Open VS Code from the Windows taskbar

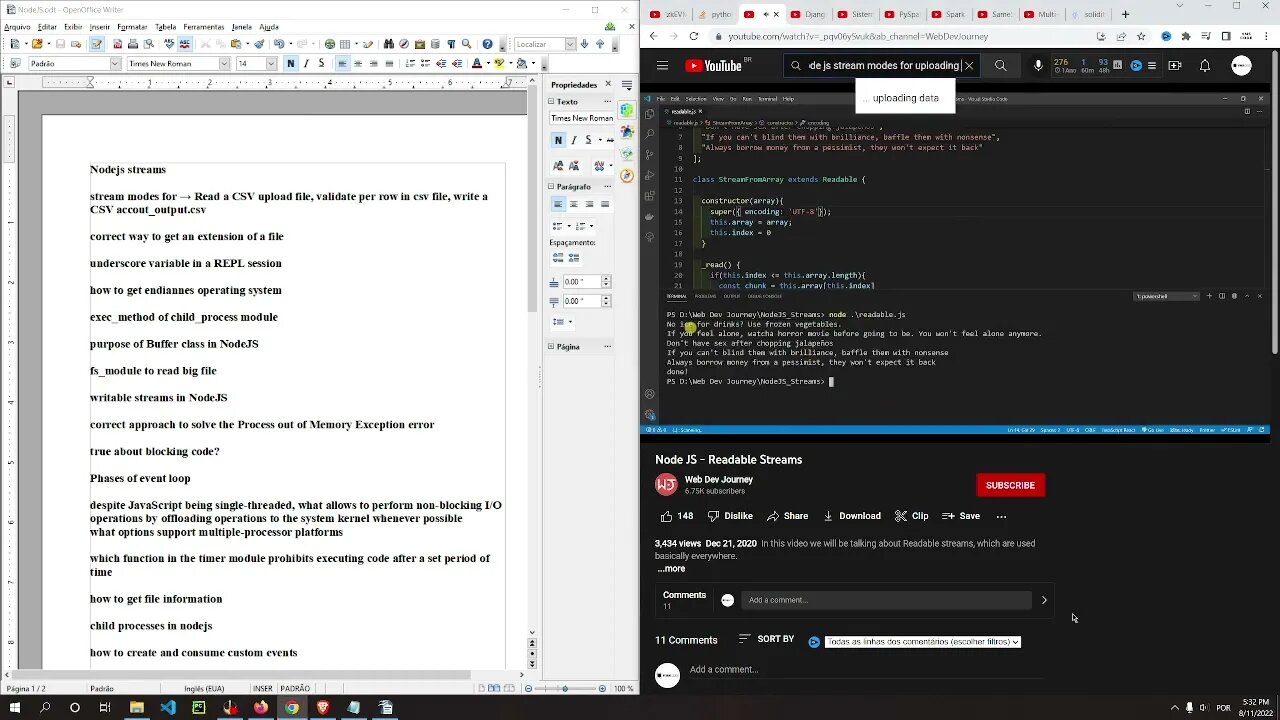pyautogui.click(x=167, y=707)
